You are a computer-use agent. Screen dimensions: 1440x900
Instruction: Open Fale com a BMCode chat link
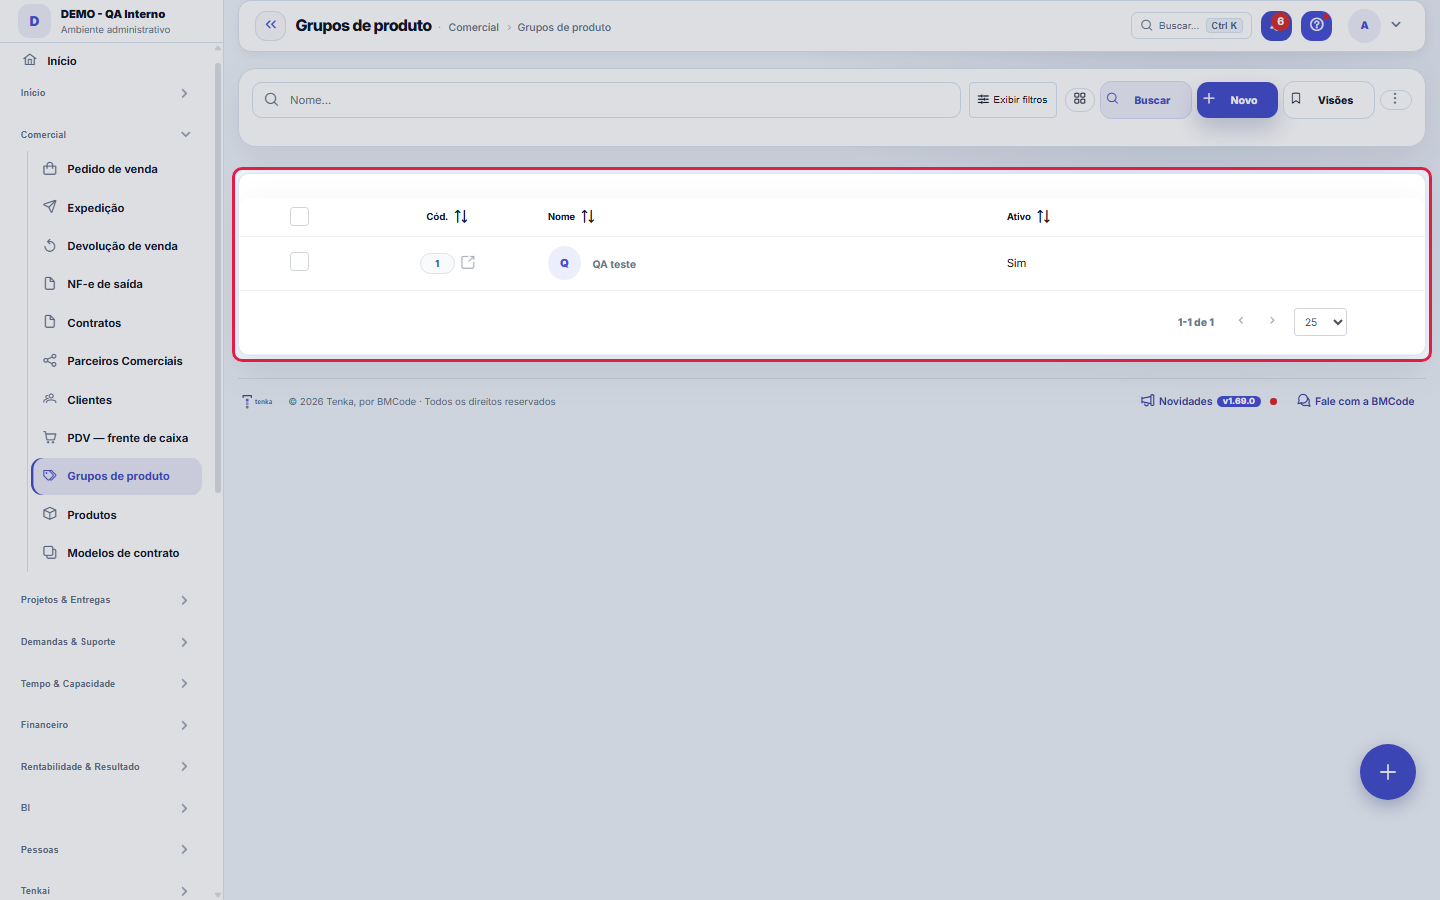point(1356,401)
